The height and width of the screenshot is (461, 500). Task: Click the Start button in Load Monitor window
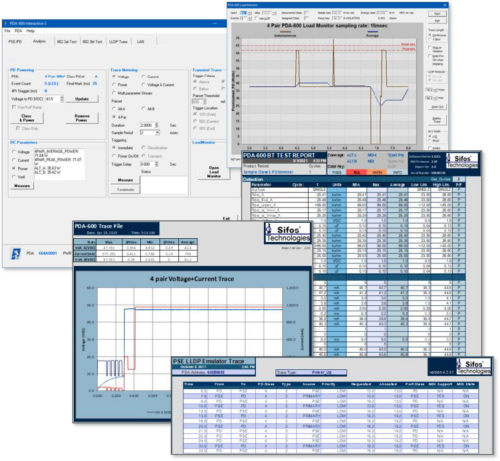pos(437,14)
